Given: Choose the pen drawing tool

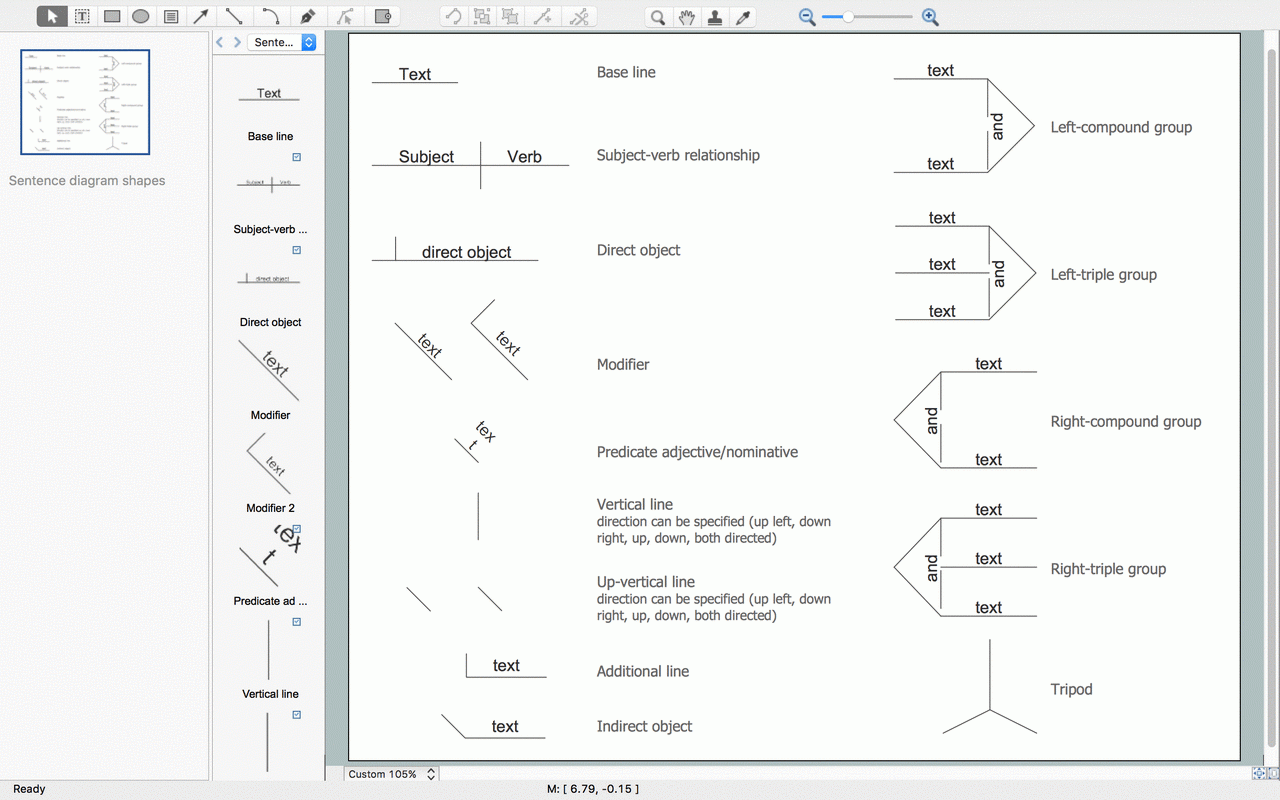Looking at the screenshot, I should [x=307, y=16].
